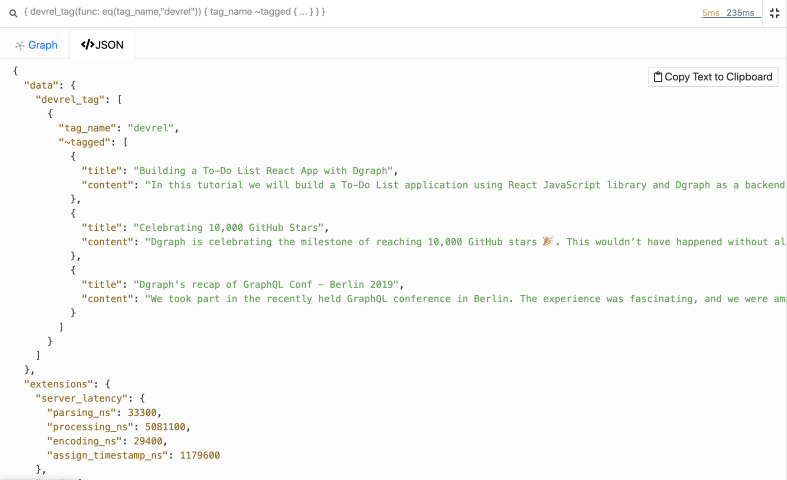
Task: Click the magnifier icon beside the query
Action: [12, 12]
